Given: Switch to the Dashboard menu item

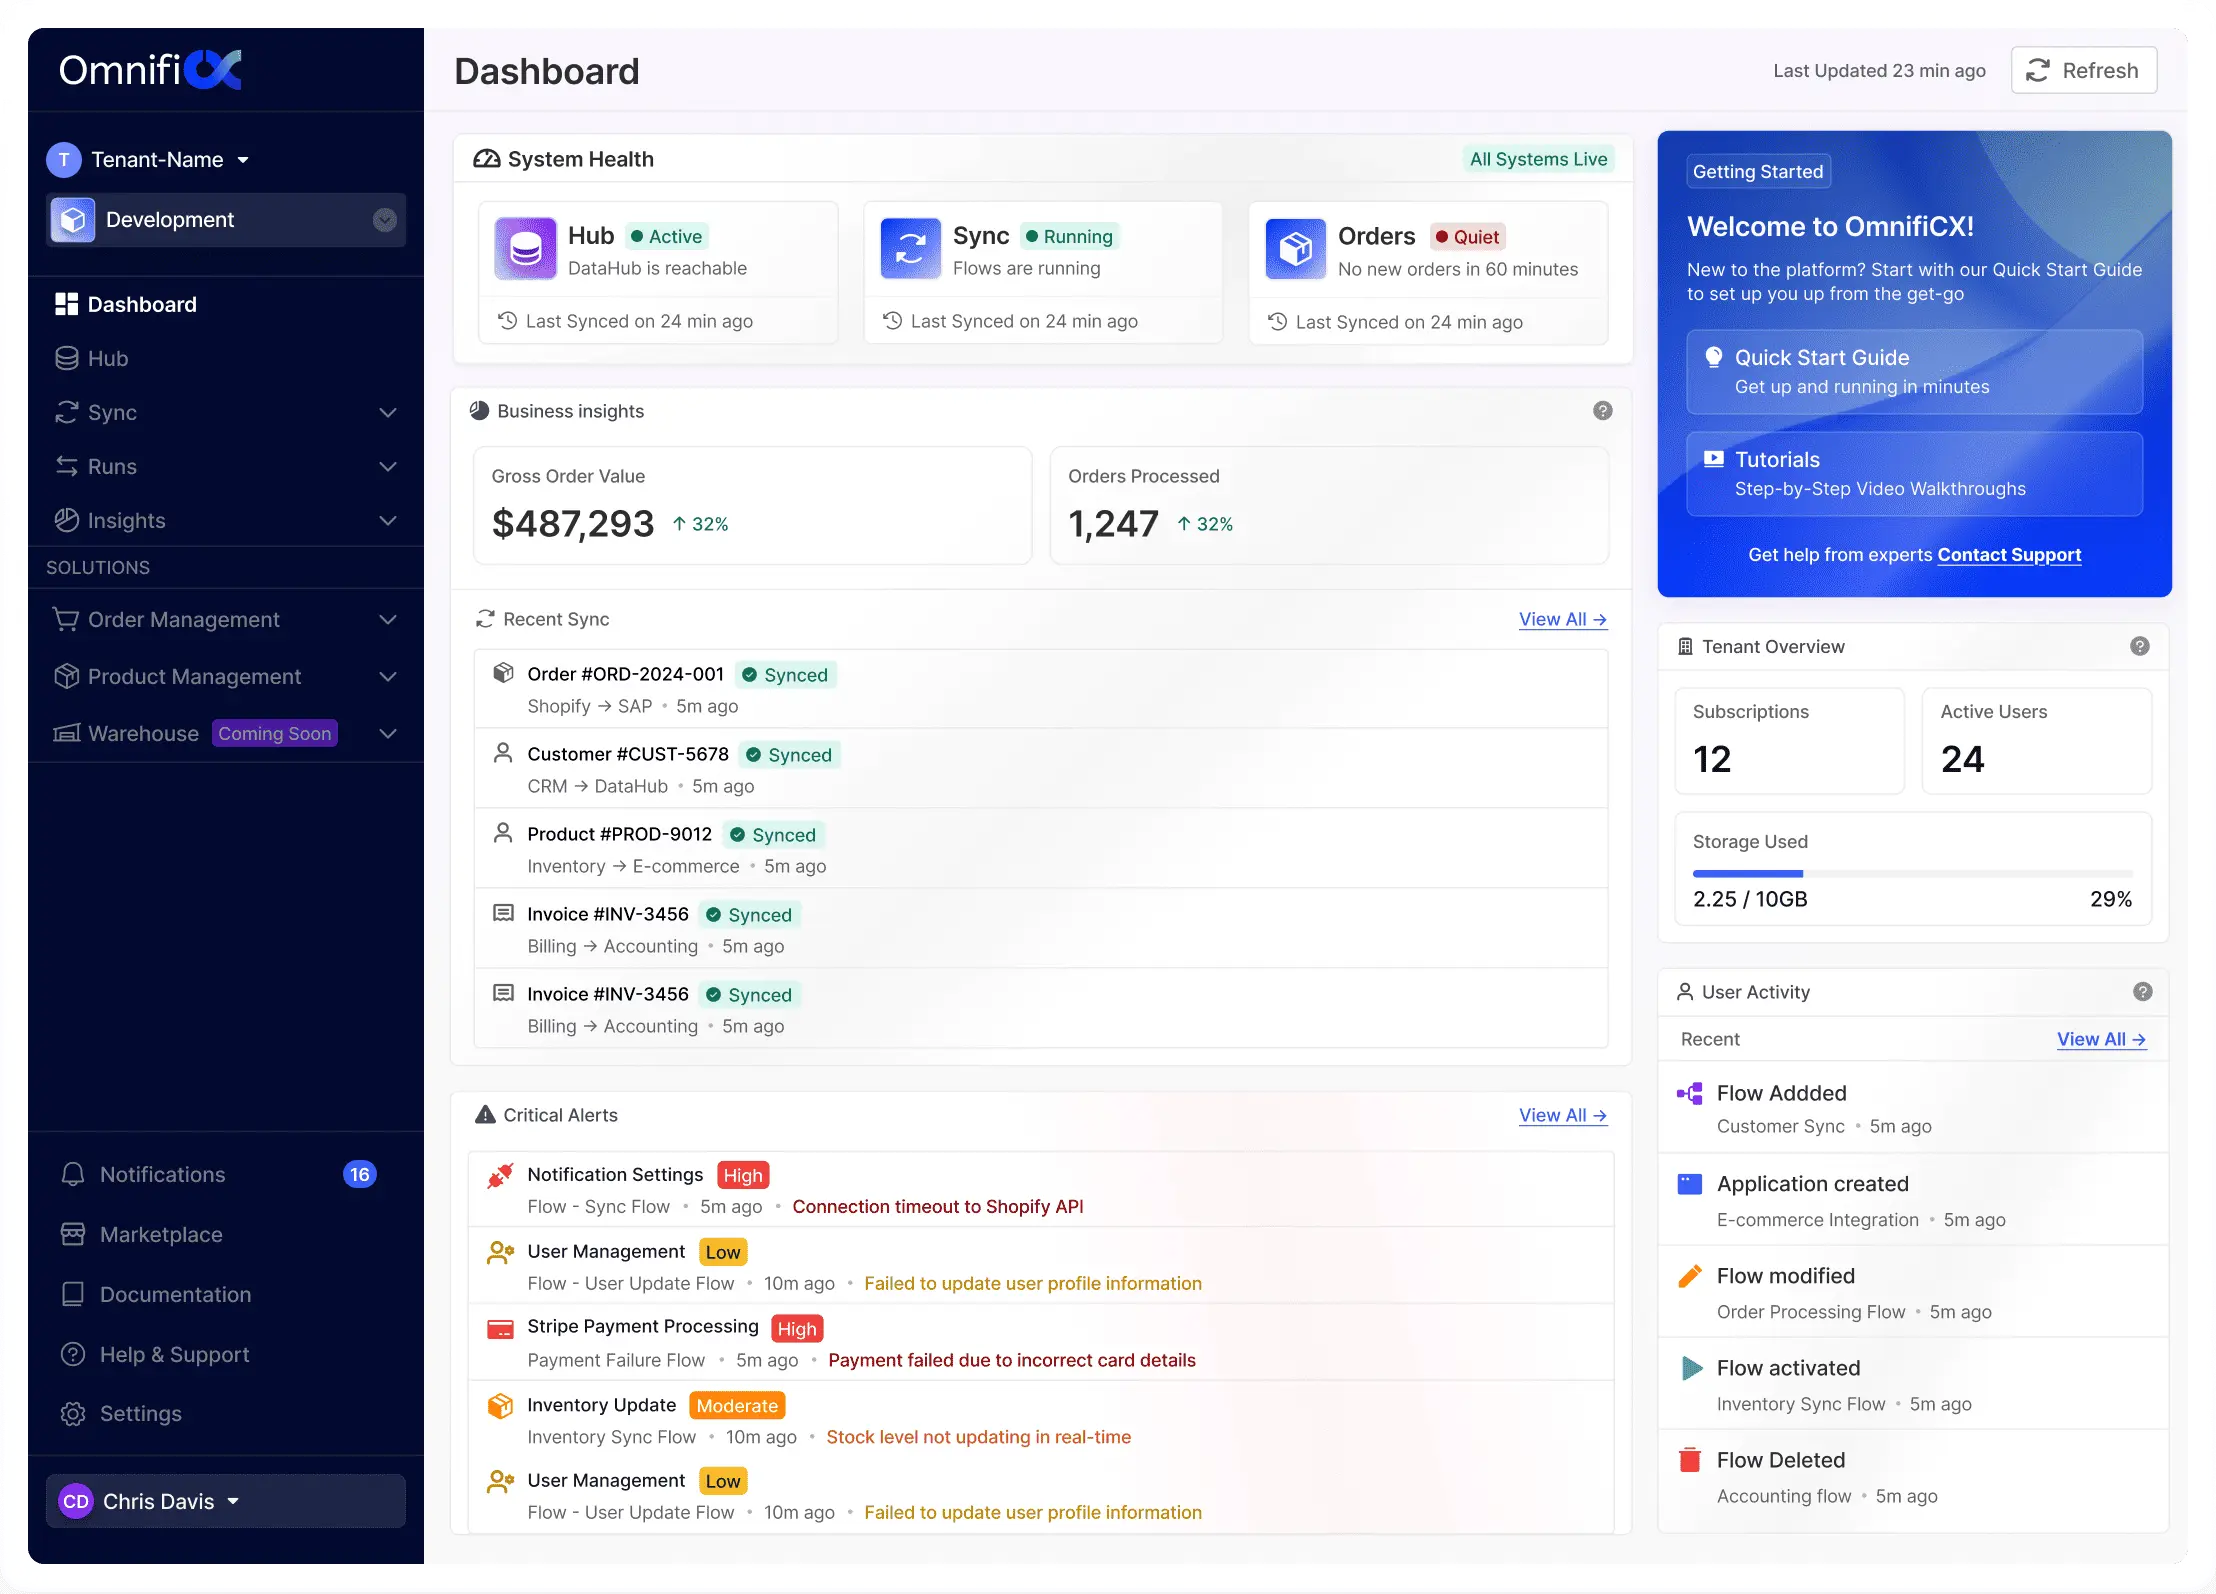Looking at the screenshot, I should tap(142, 304).
